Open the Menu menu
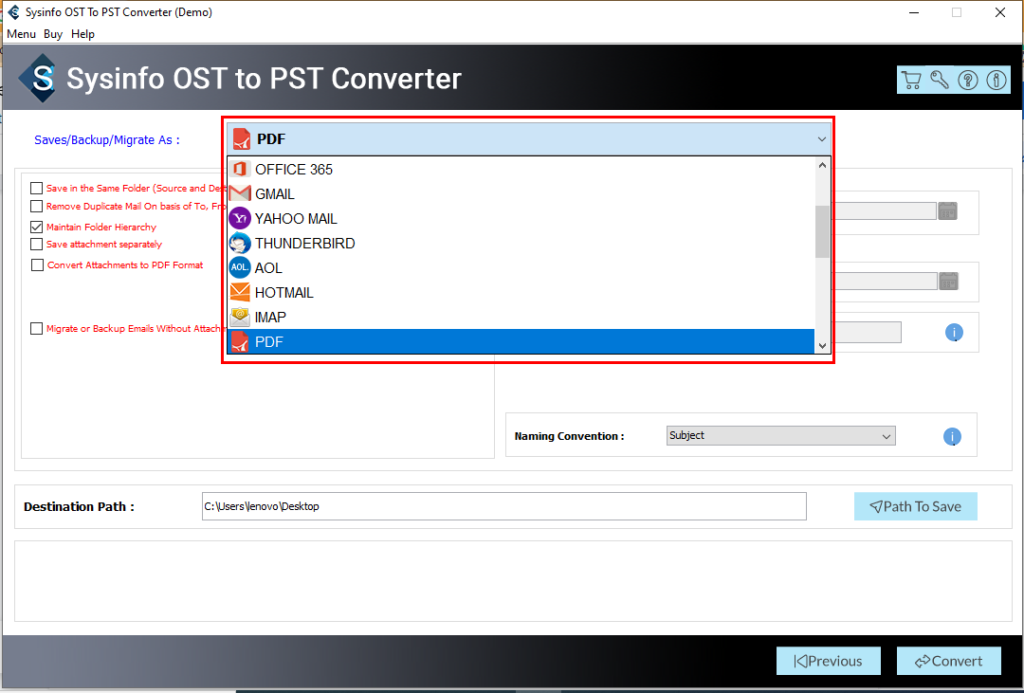This screenshot has width=1024, height=693. point(21,34)
